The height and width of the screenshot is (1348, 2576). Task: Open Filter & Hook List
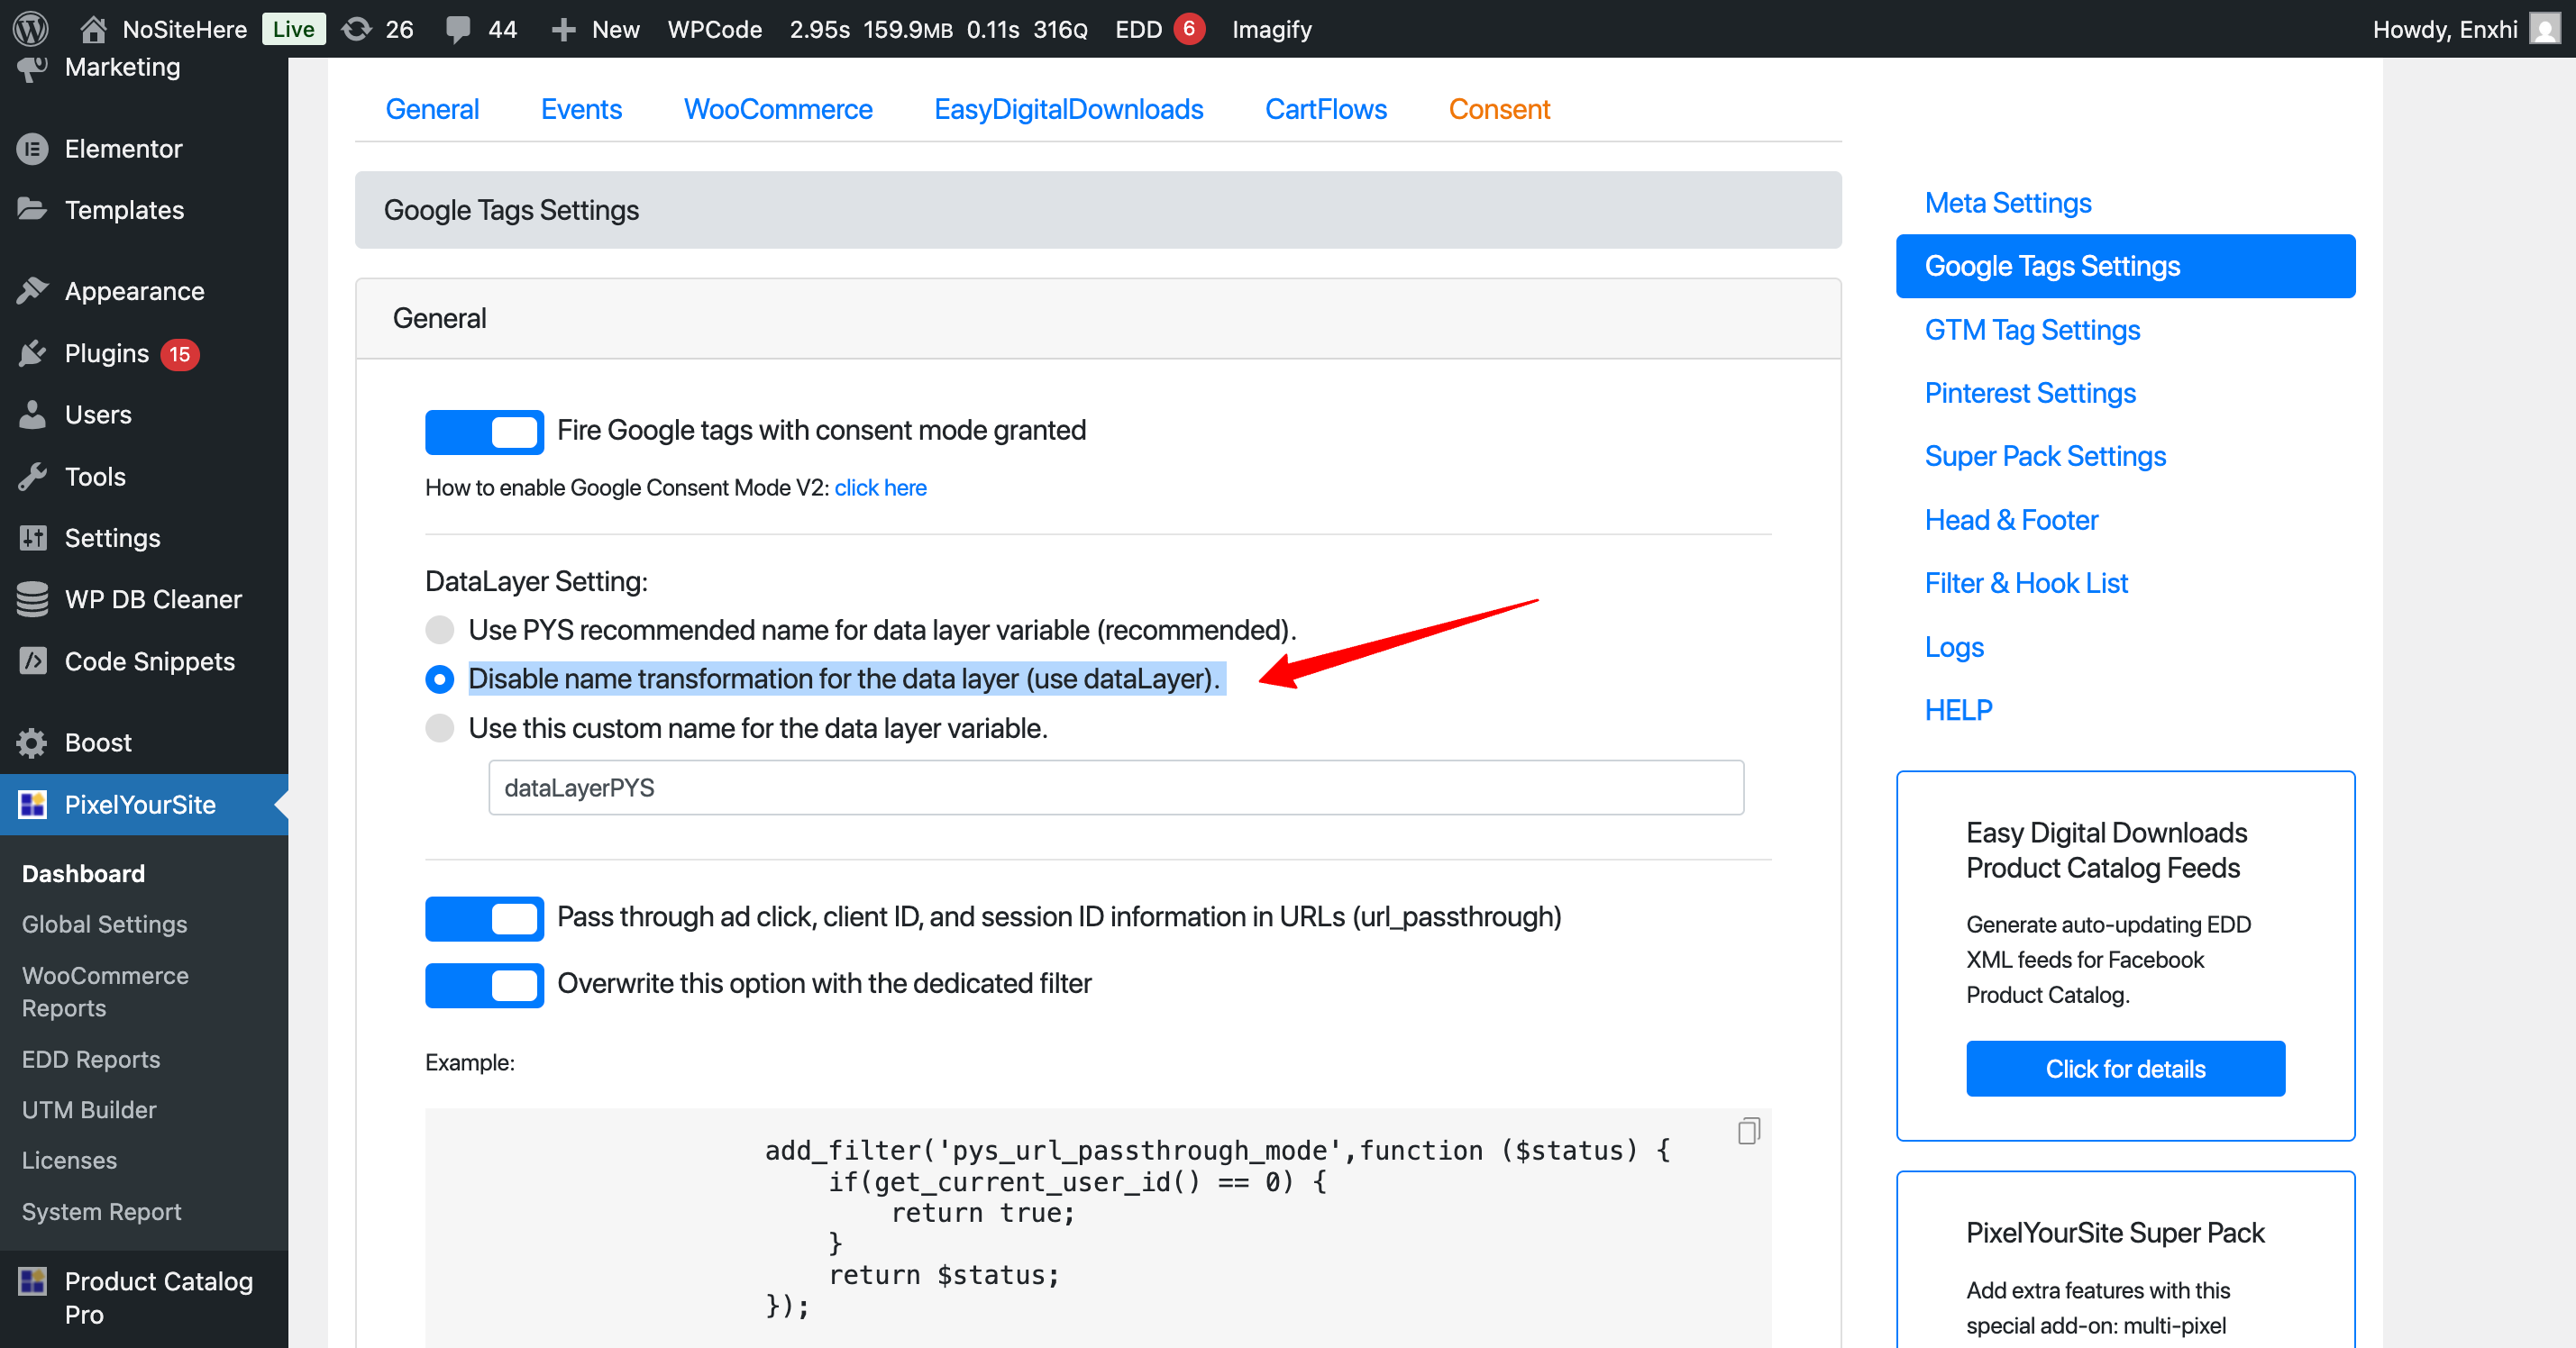2026,583
